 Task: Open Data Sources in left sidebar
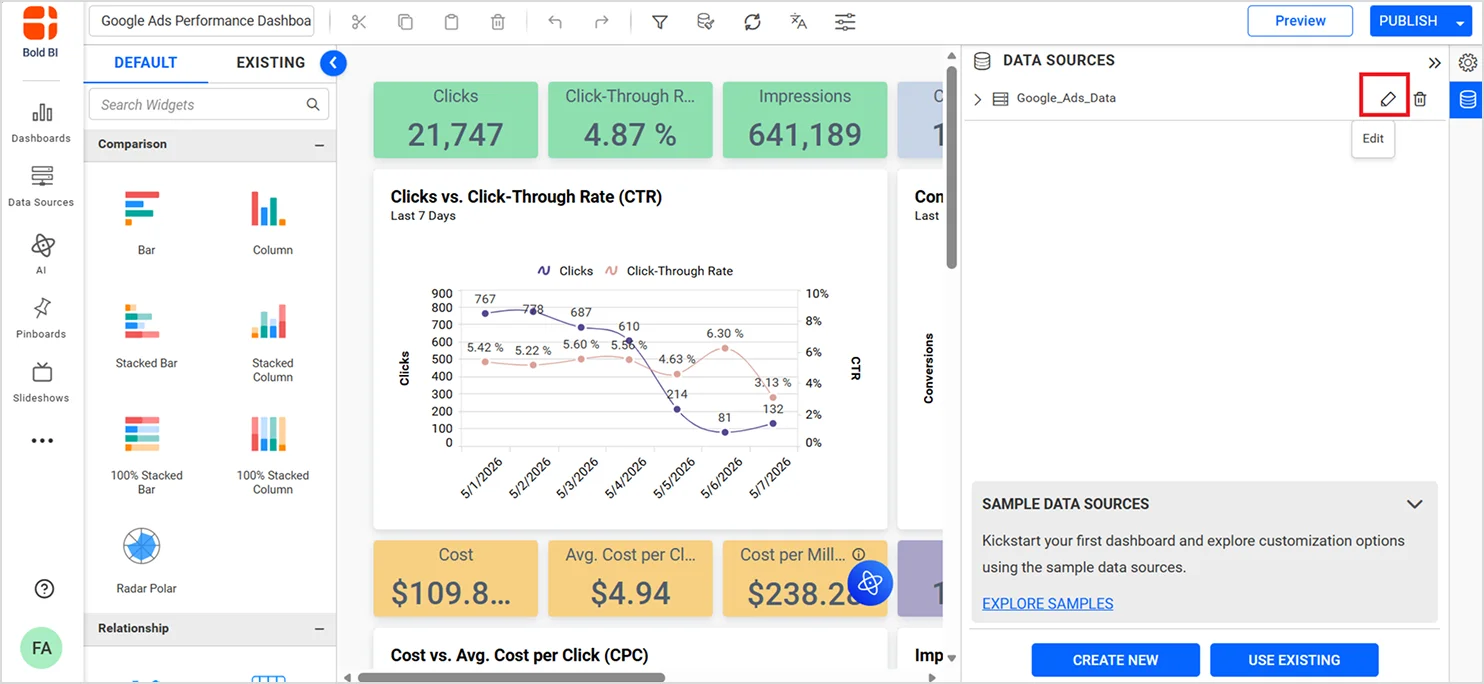[x=41, y=187]
